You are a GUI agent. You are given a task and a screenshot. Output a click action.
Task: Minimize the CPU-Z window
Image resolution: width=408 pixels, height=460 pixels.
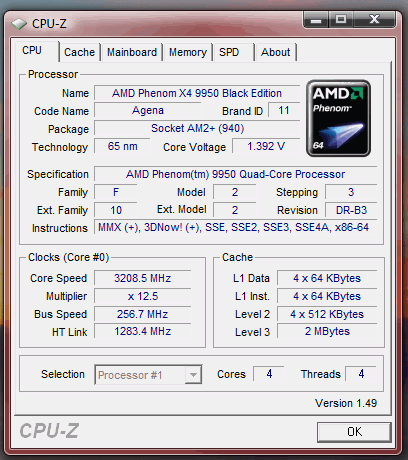tap(316, 20)
